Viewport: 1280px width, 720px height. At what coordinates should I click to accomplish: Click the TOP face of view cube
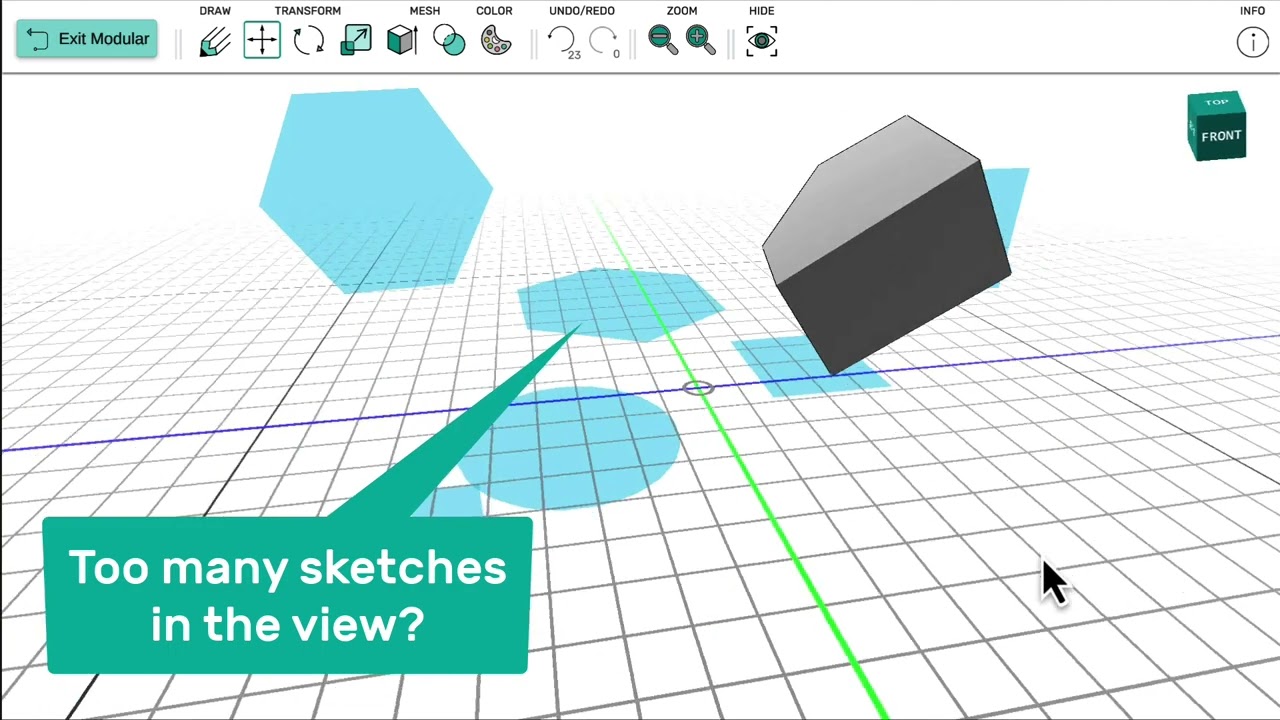[x=1216, y=102]
